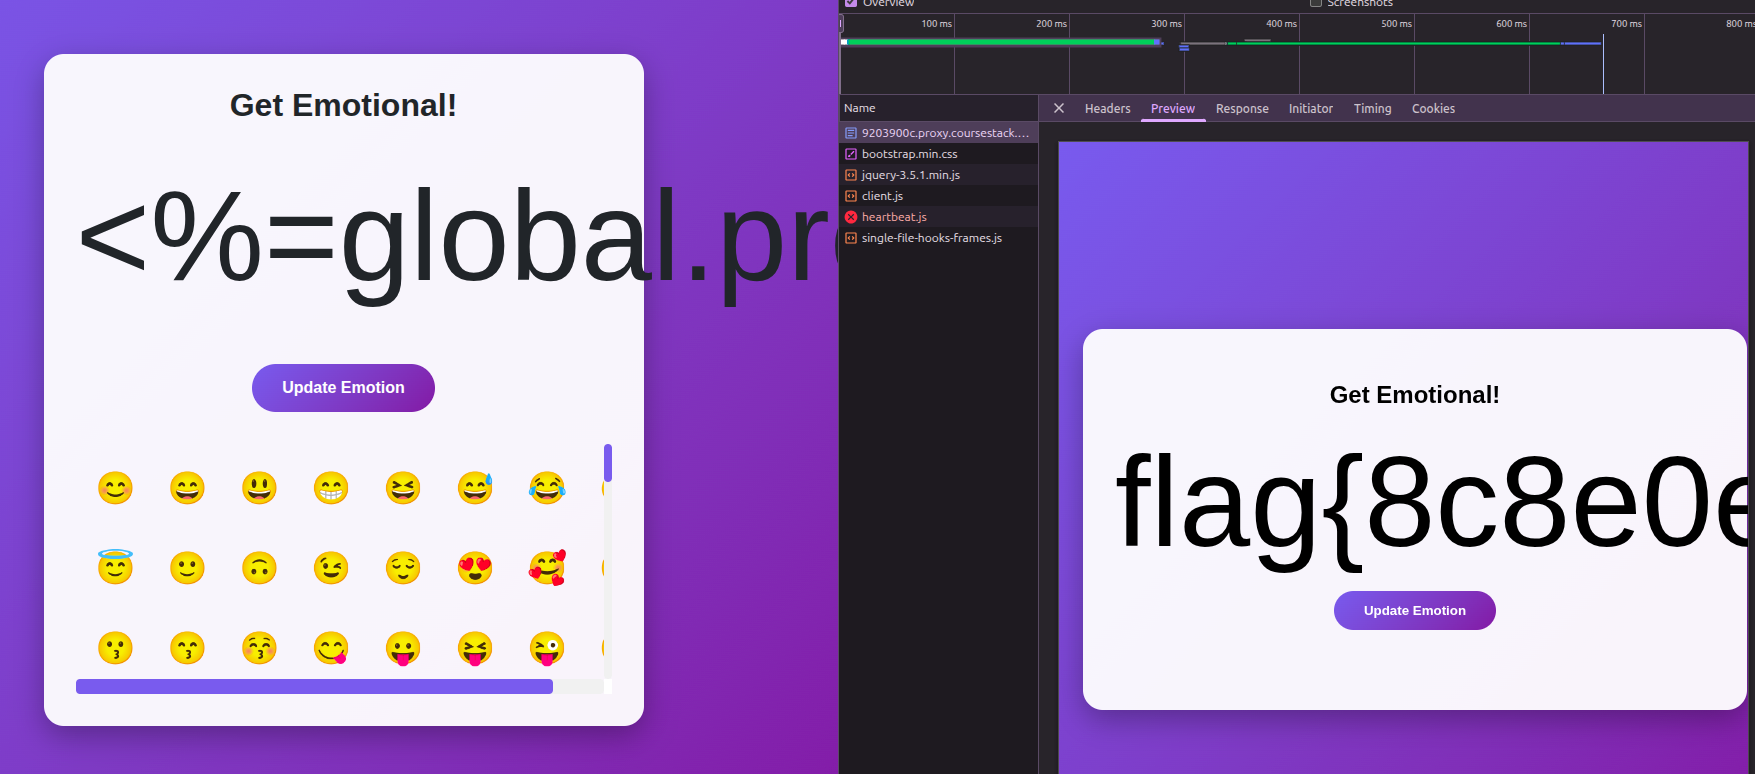This screenshot has height=774, width=1755.
Task: Switch to the Headers tab
Action: click(x=1107, y=108)
